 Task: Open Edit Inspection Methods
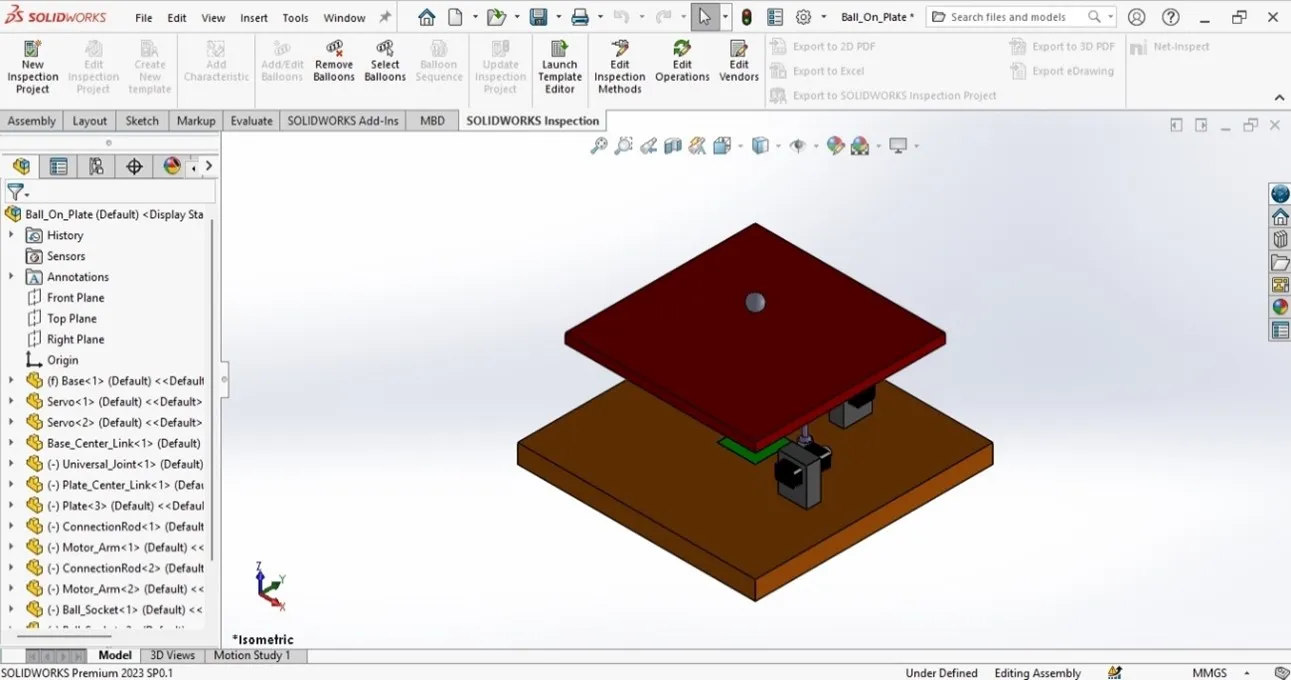click(620, 67)
